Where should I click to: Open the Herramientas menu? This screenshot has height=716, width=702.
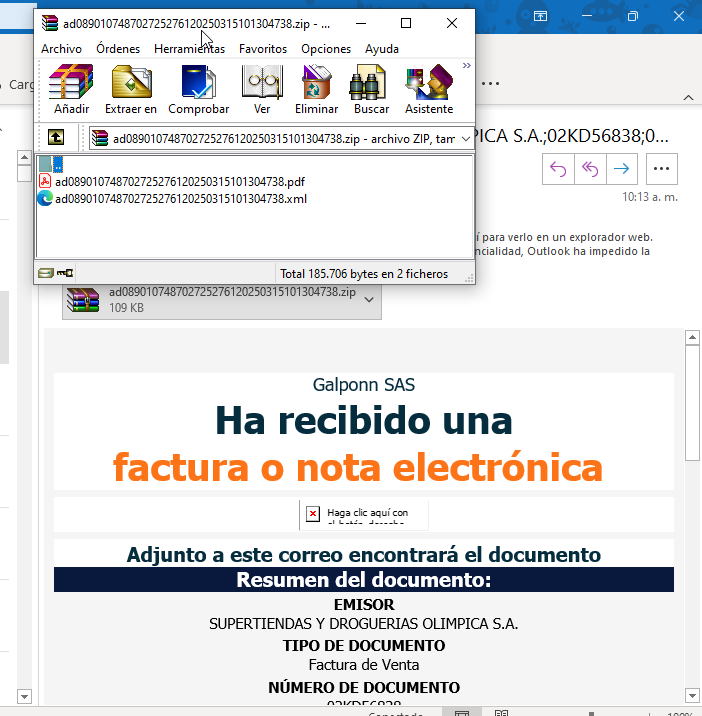[x=189, y=49]
